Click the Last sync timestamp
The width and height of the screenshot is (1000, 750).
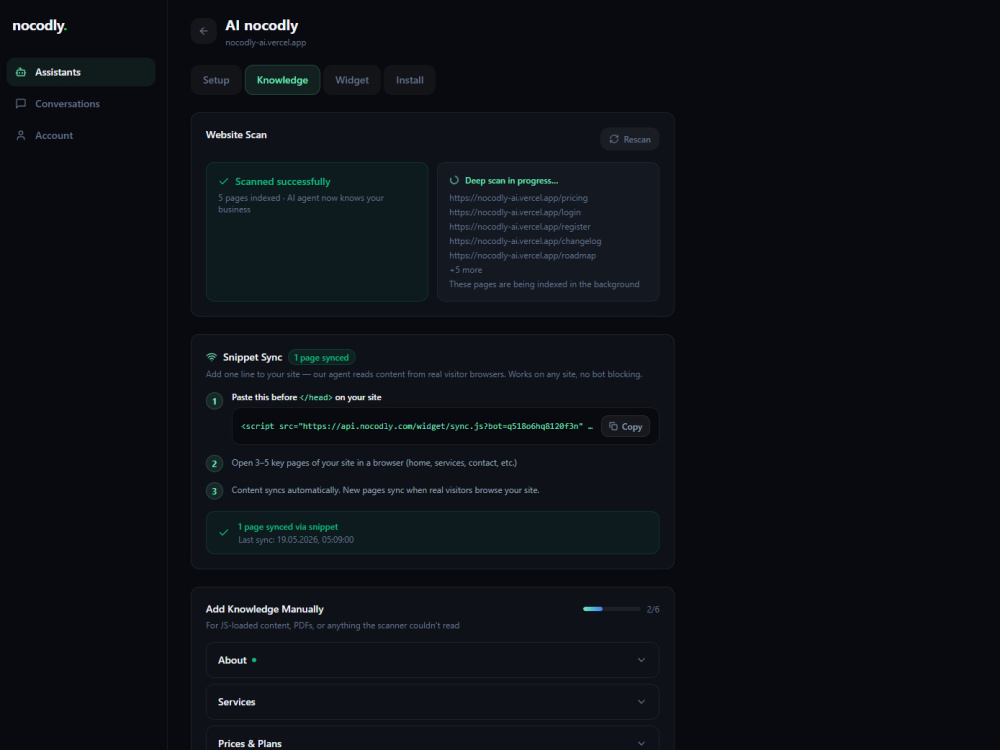pos(296,540)
